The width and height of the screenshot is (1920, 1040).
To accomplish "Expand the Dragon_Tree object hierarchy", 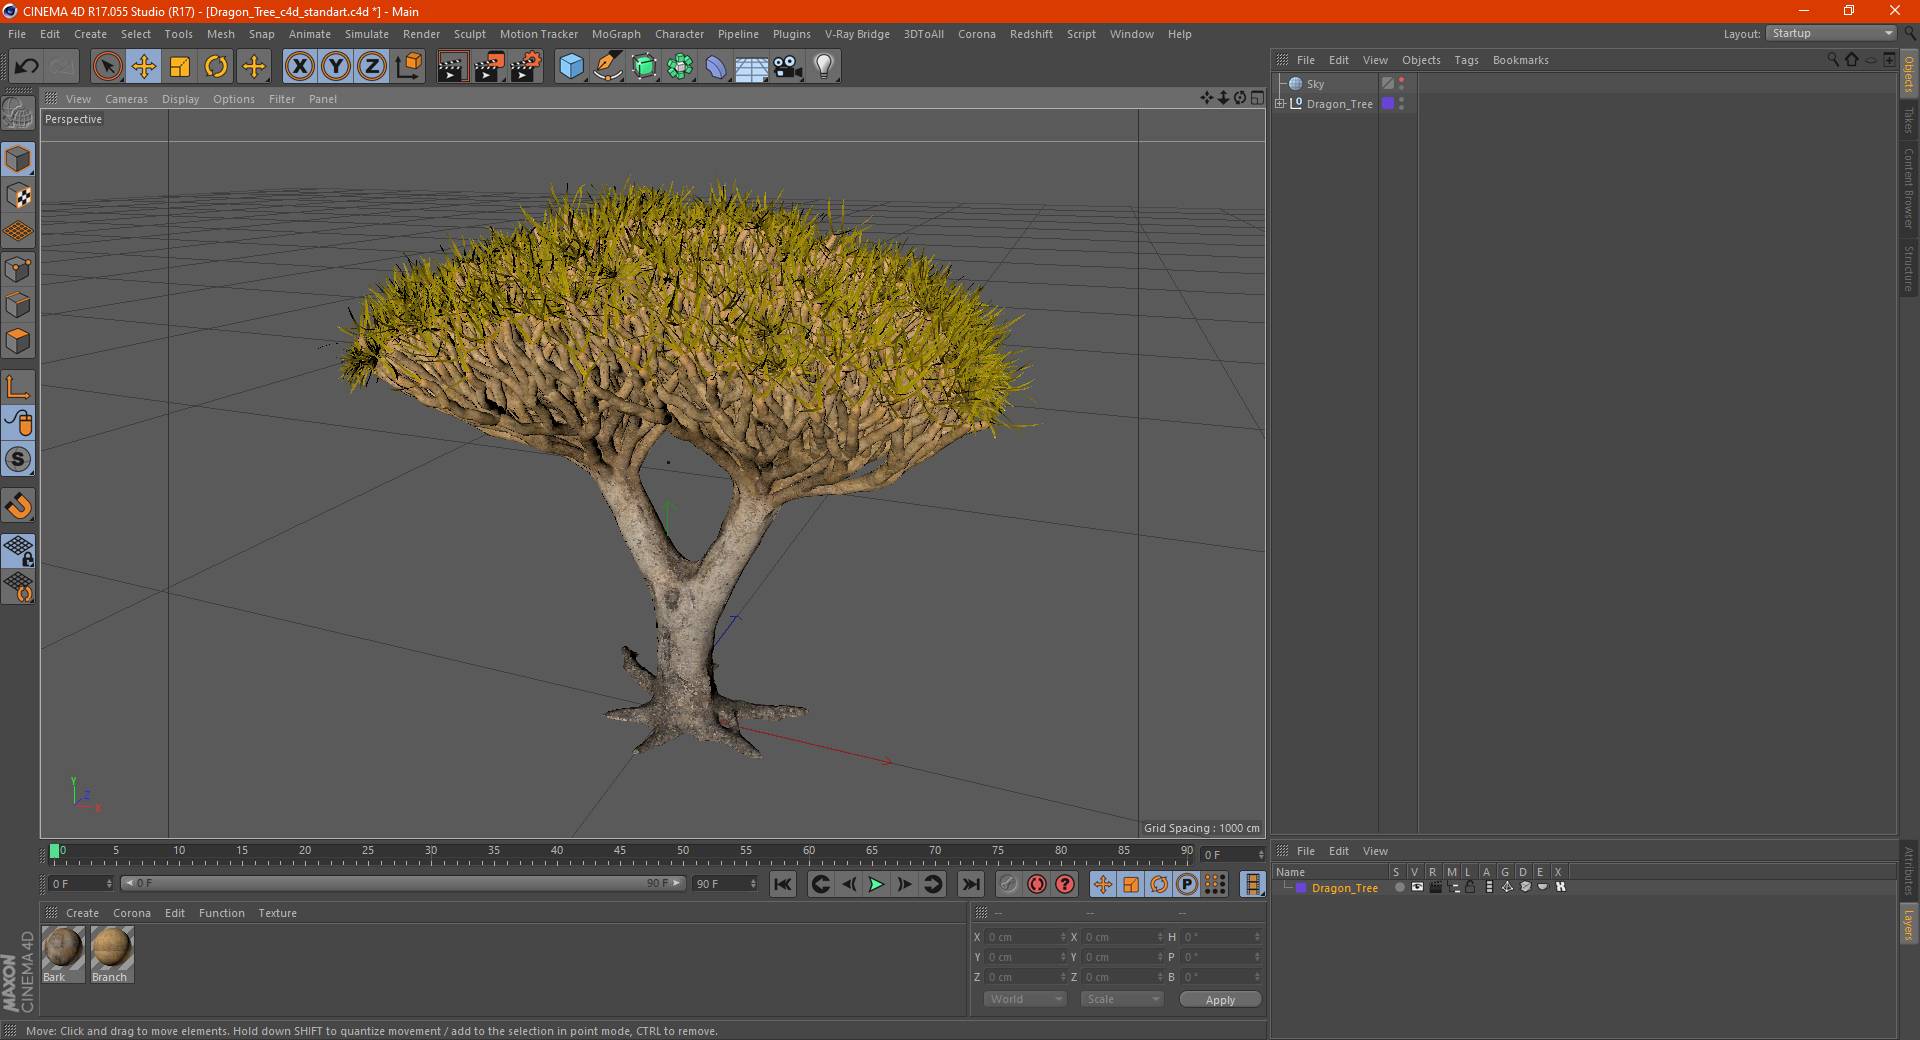I will (x=1280, y=103).
